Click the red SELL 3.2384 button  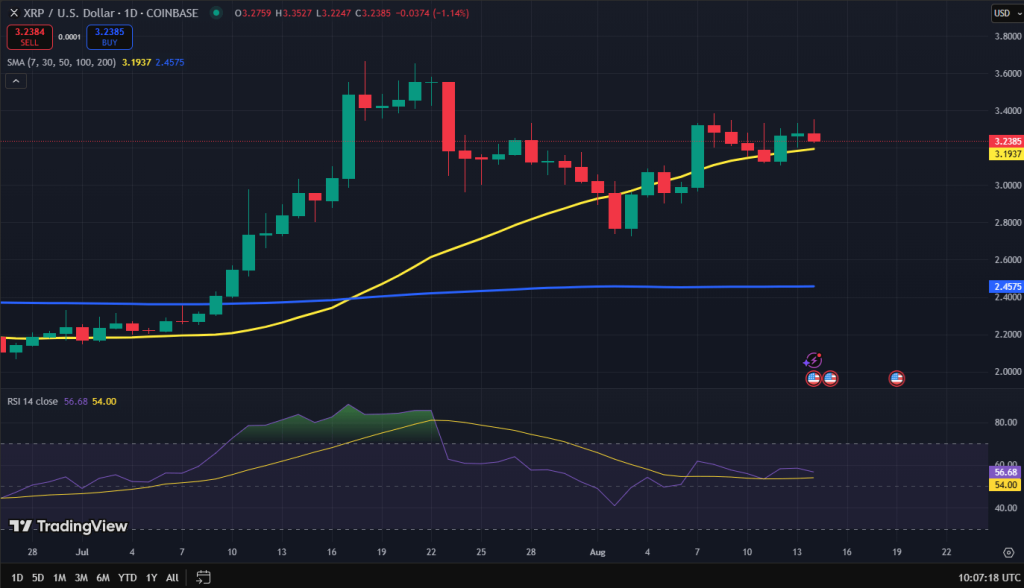tap(29, 37)
